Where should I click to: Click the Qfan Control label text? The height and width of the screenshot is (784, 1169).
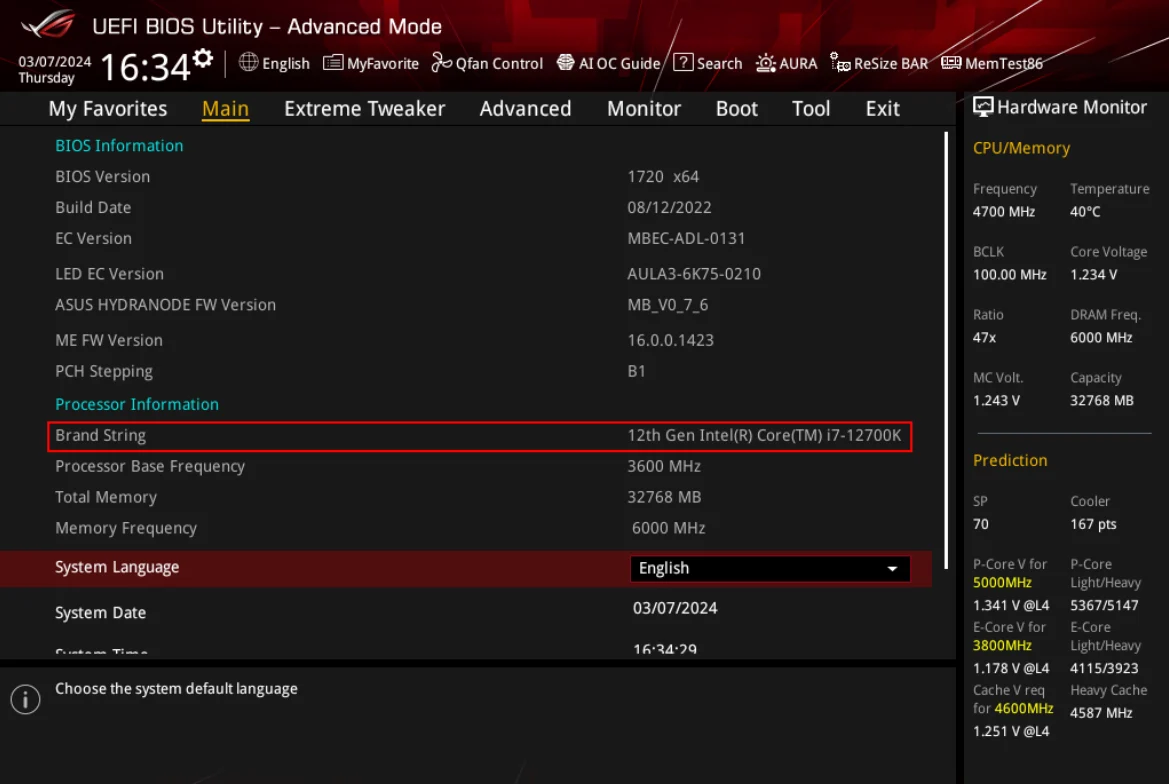499,63
